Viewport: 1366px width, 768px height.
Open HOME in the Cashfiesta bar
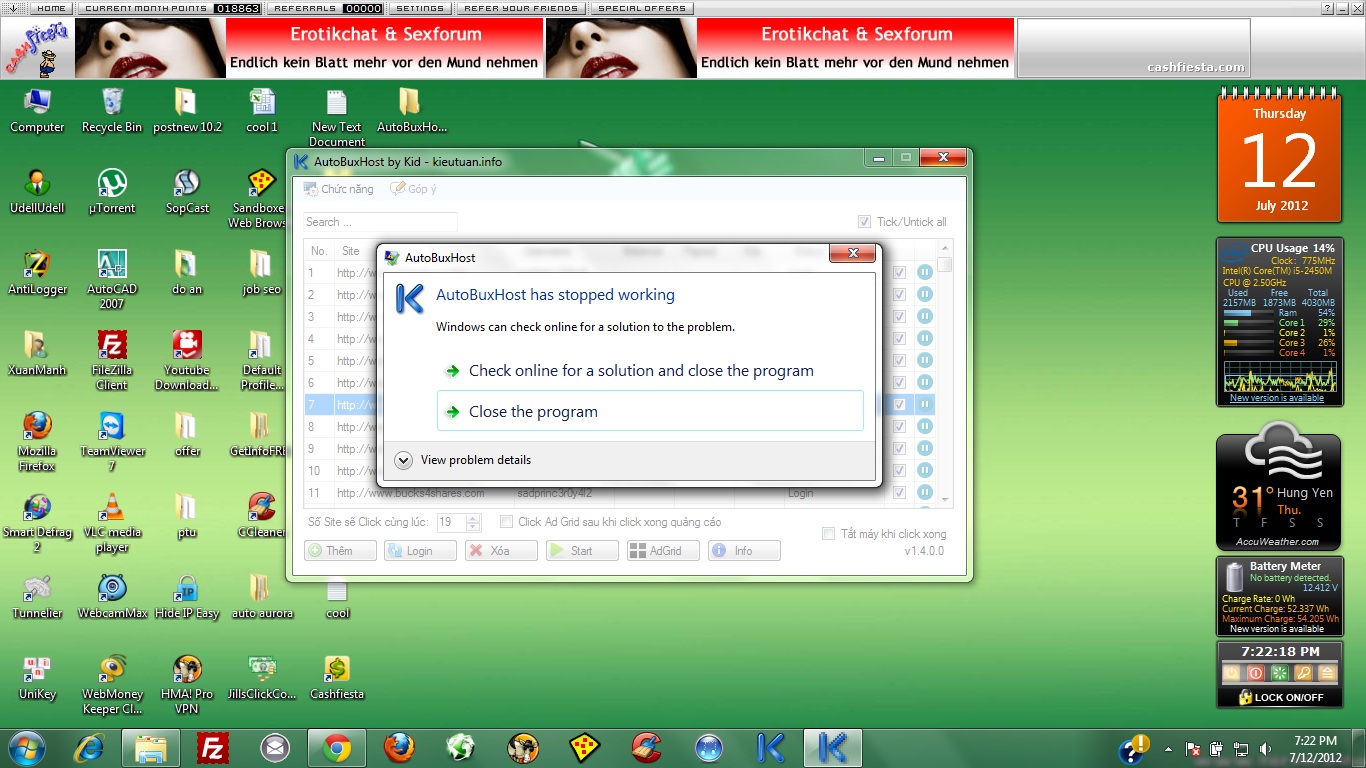[x=51, y=8]
